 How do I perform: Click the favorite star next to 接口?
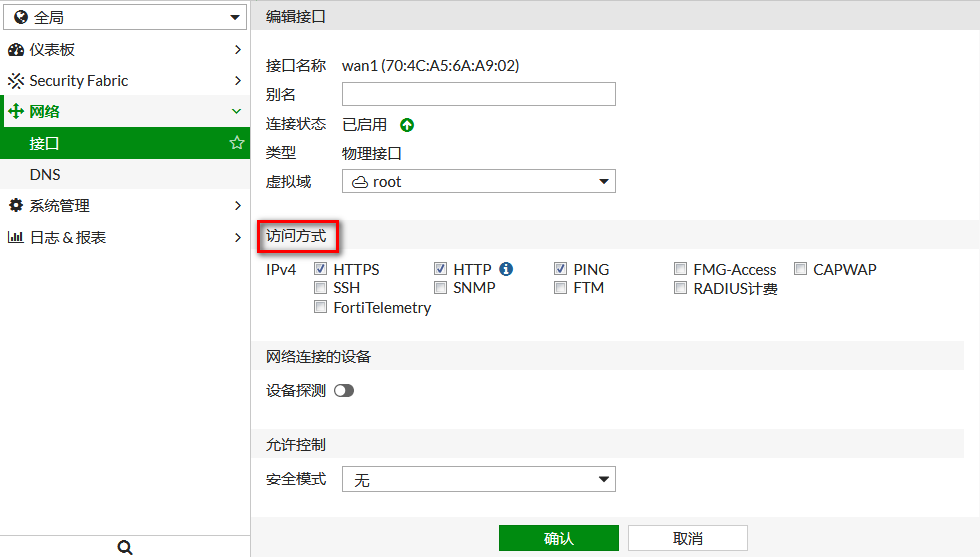click(x=237, y=143)
